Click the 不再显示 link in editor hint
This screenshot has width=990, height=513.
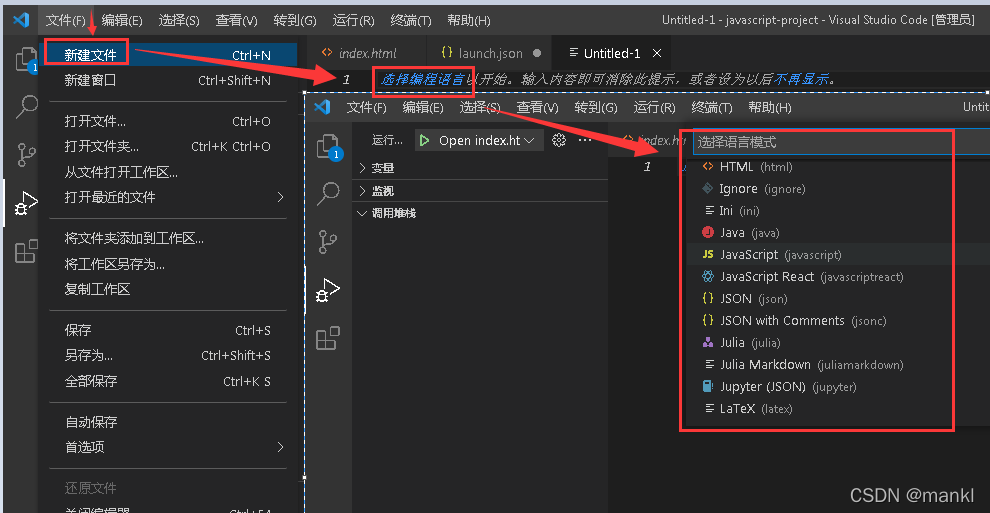coord(801,79)
